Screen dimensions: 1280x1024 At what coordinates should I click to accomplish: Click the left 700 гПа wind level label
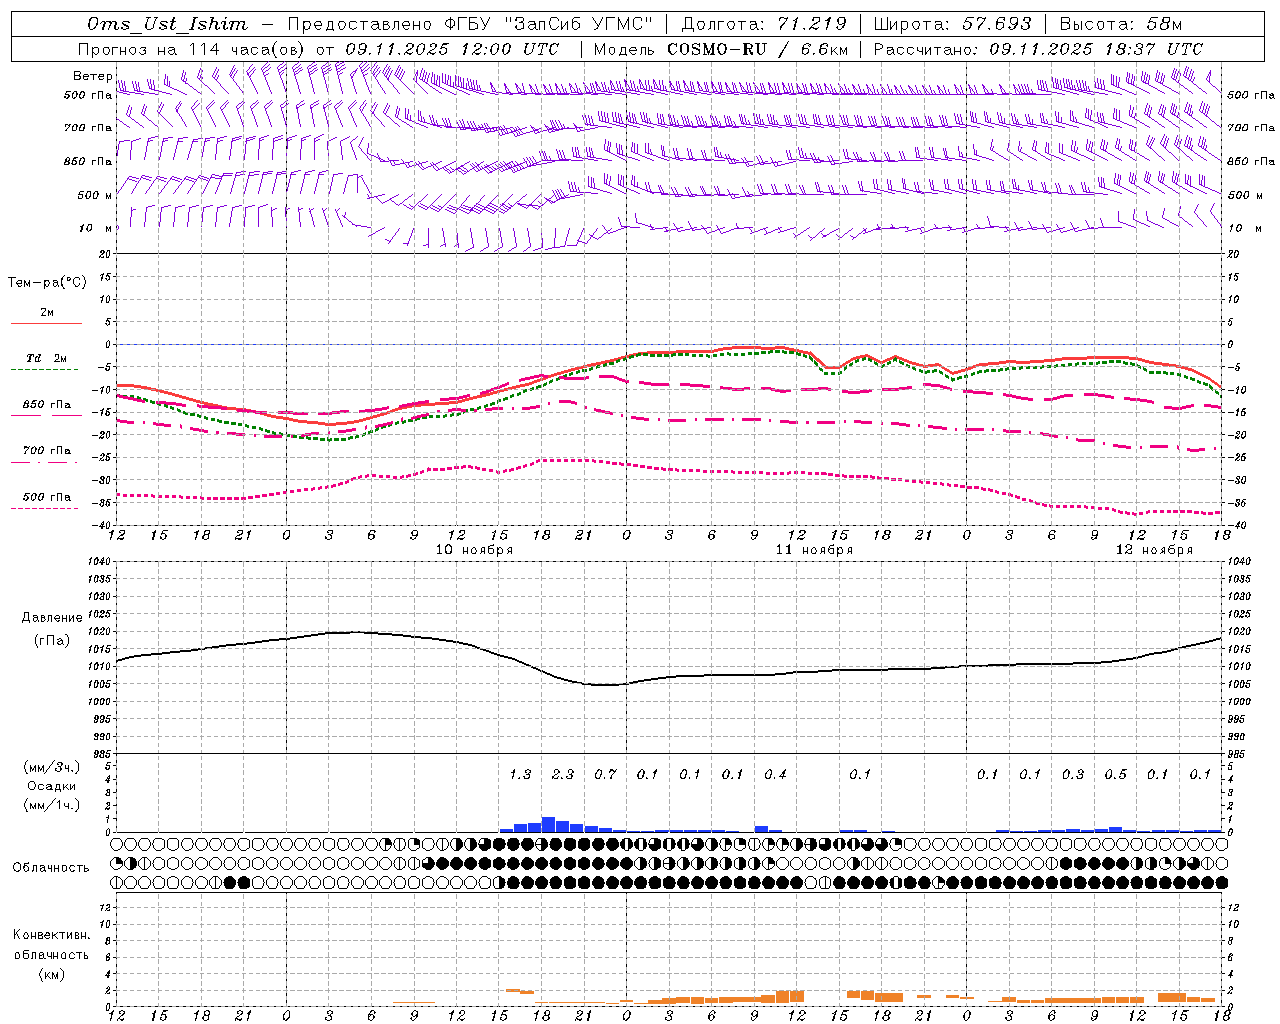tap(88, 128)
